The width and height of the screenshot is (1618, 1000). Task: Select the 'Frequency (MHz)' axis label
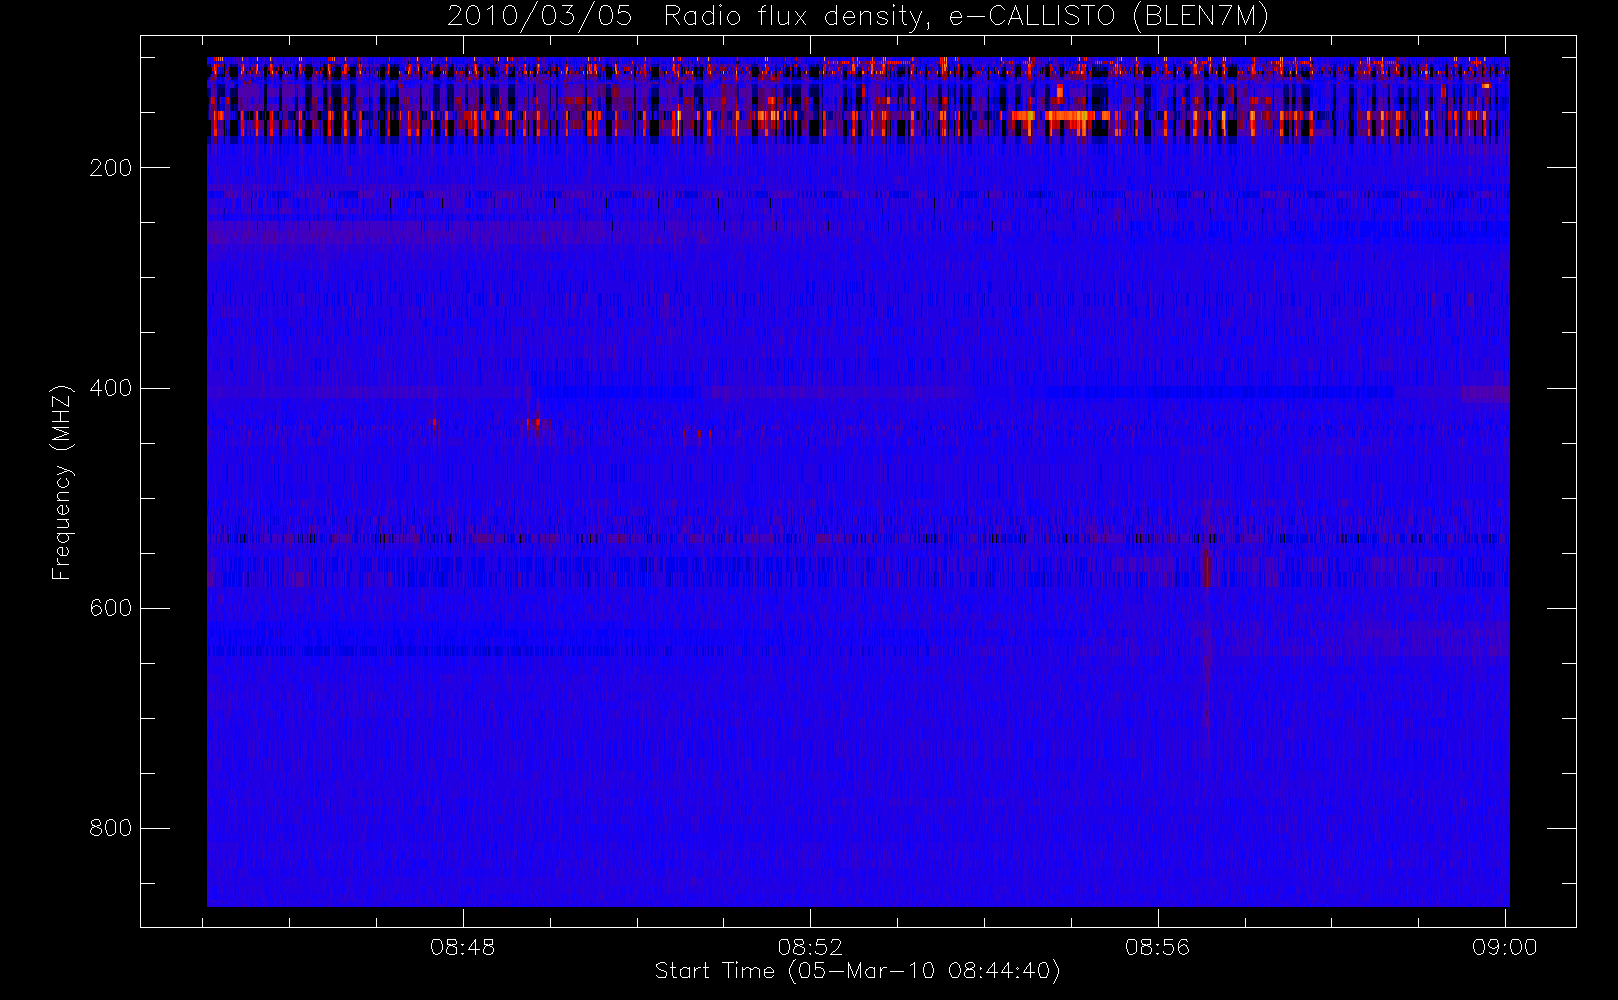coord(62,482)
